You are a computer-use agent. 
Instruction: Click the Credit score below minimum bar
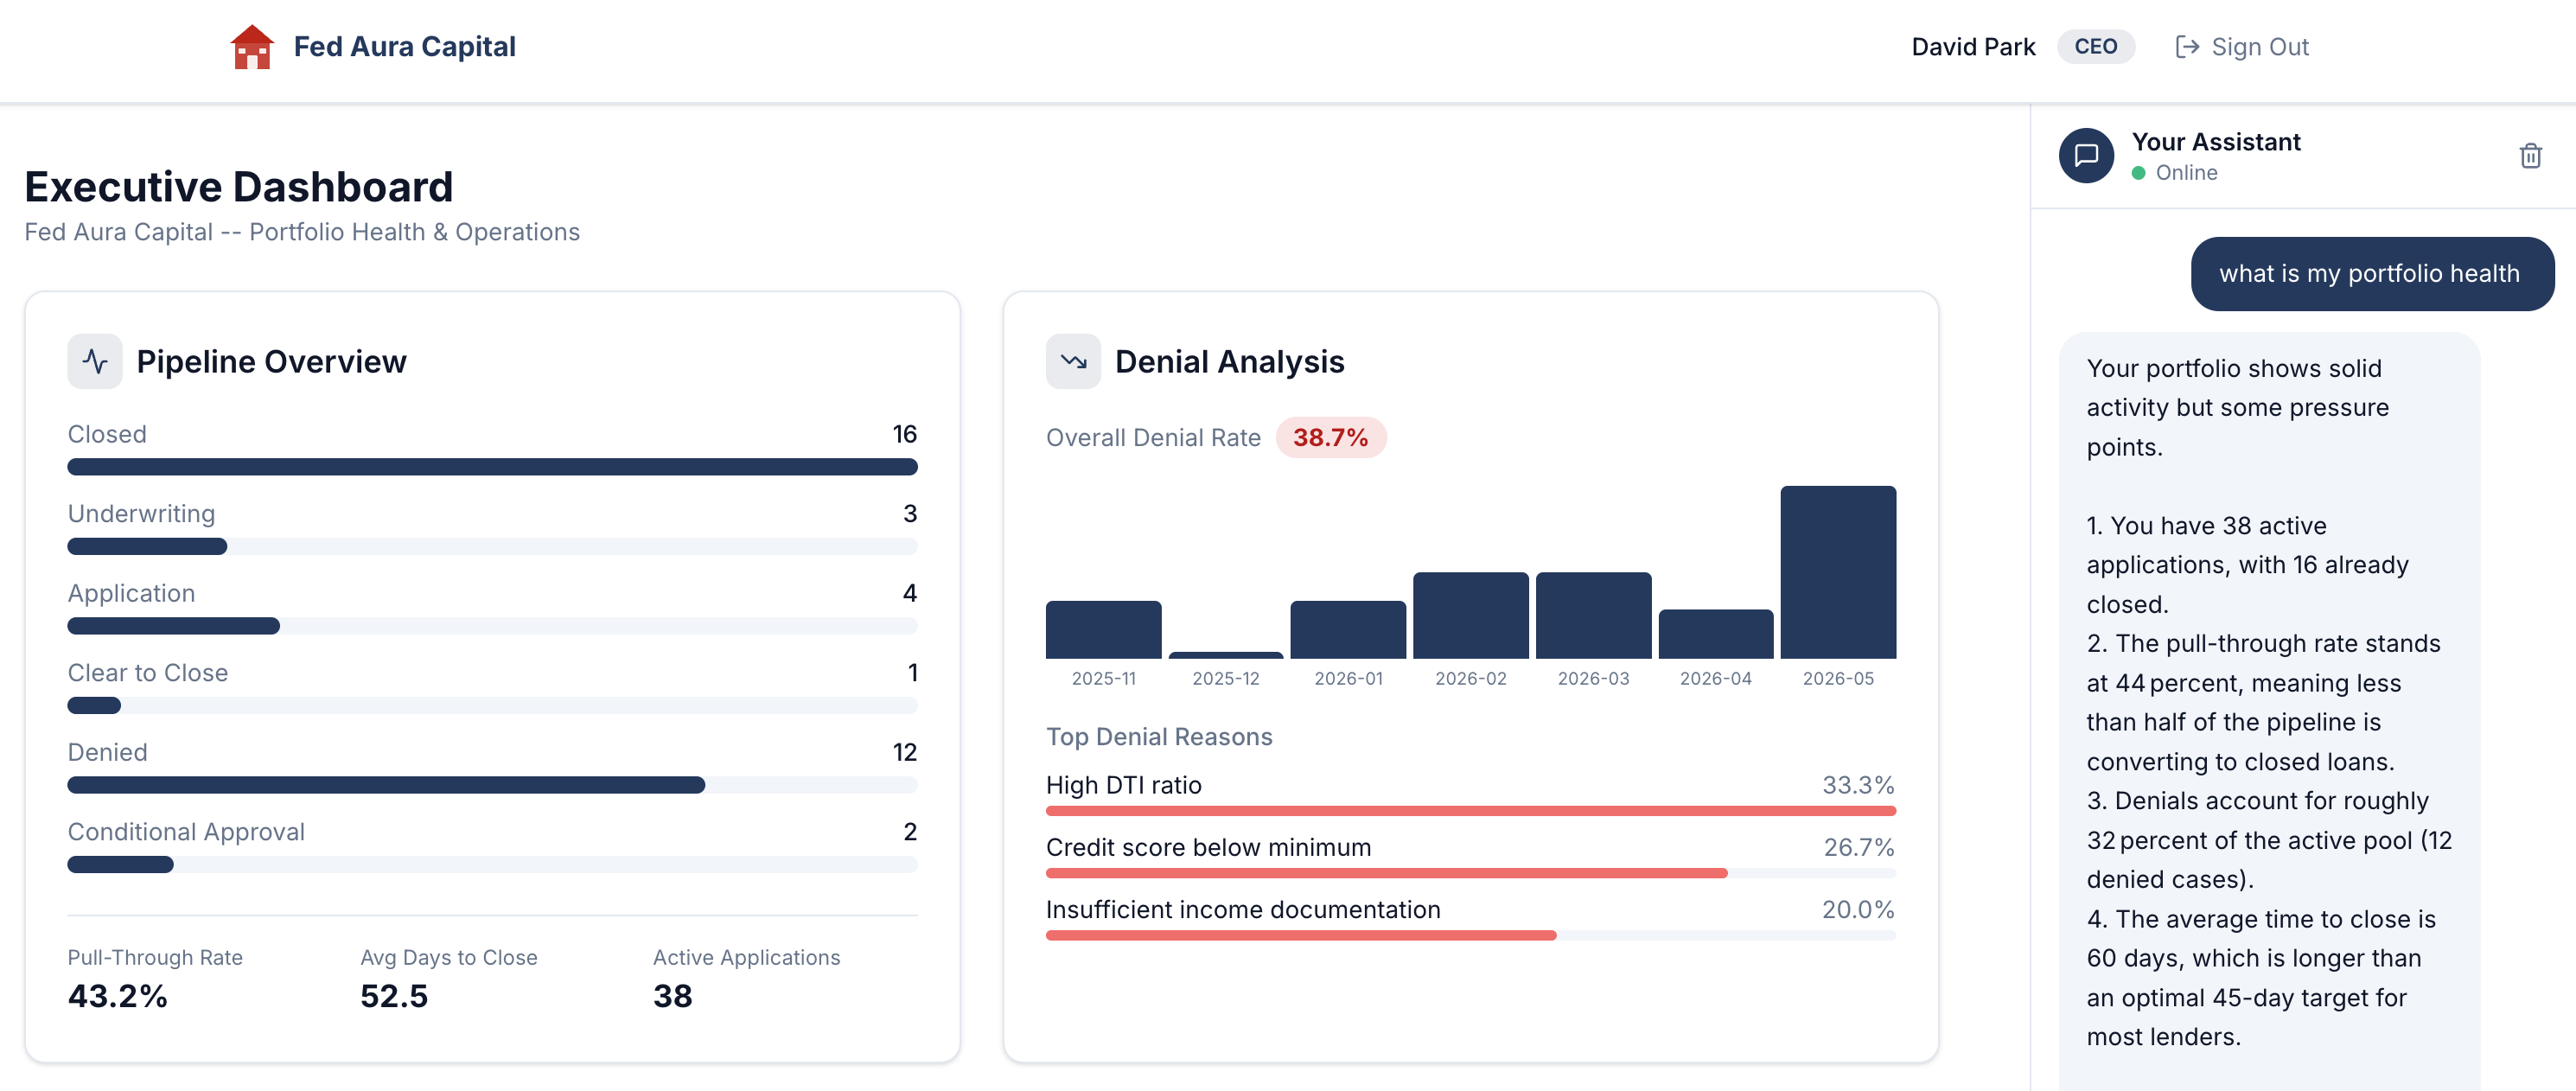[x=1386, y=873]
